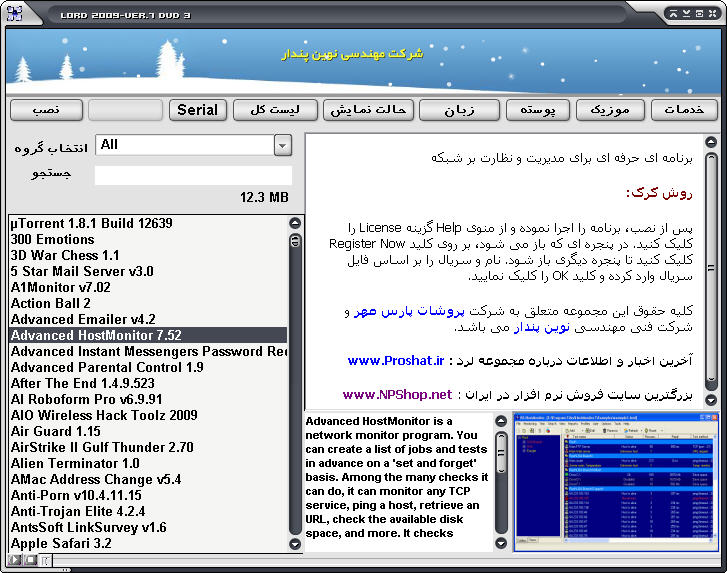The width and height of the screenshot is (727, 573).
Task: Click the پروشات پارس مهر company link
Action: pos(409,311)
